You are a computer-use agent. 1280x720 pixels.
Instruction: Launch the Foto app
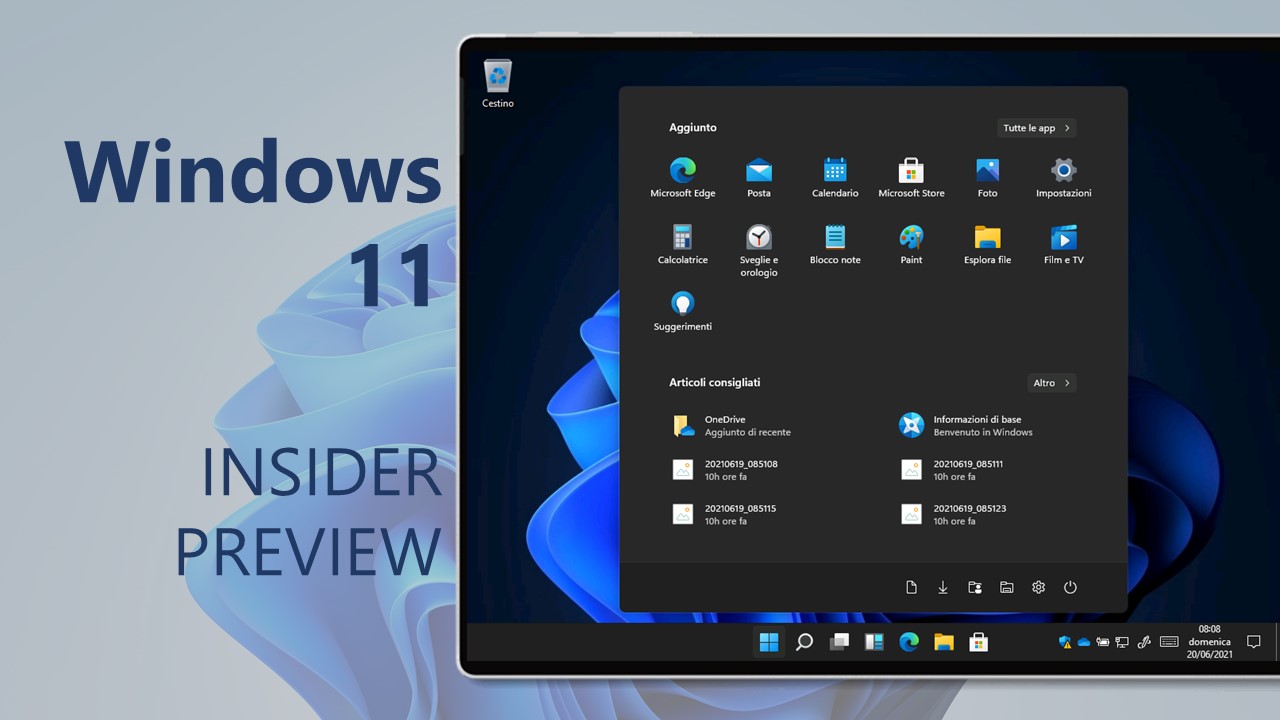987,170
